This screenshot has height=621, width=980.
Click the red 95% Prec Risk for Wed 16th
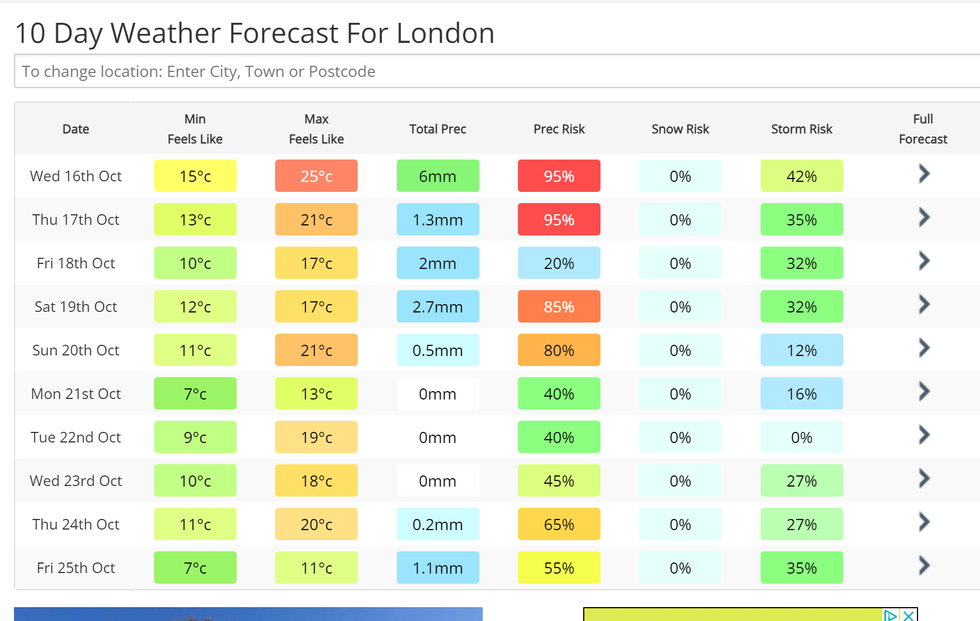pos(559,176)
